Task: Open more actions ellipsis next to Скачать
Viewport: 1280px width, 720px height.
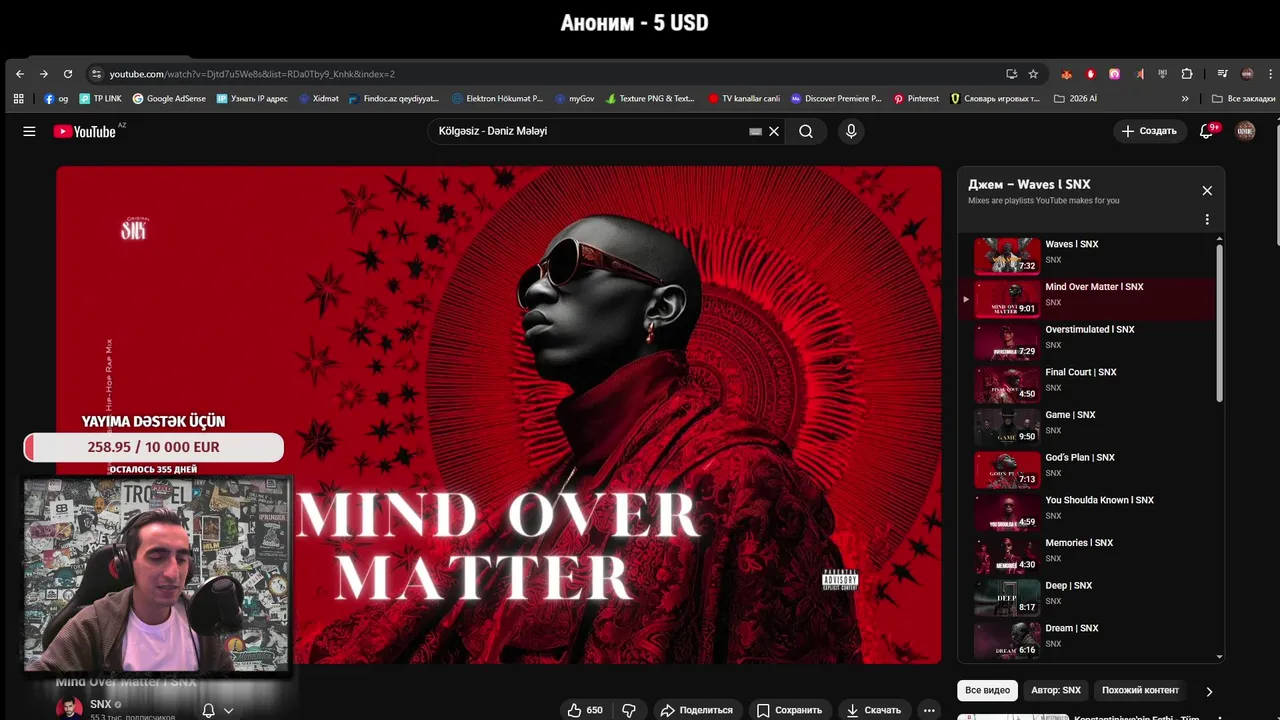Action: point(929,710)
